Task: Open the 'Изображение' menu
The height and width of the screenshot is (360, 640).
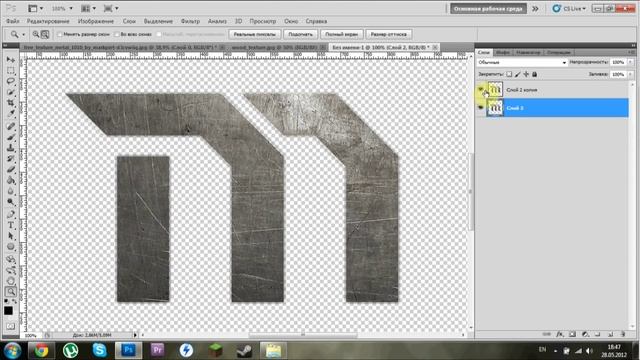Action: [x=96, y=21]
